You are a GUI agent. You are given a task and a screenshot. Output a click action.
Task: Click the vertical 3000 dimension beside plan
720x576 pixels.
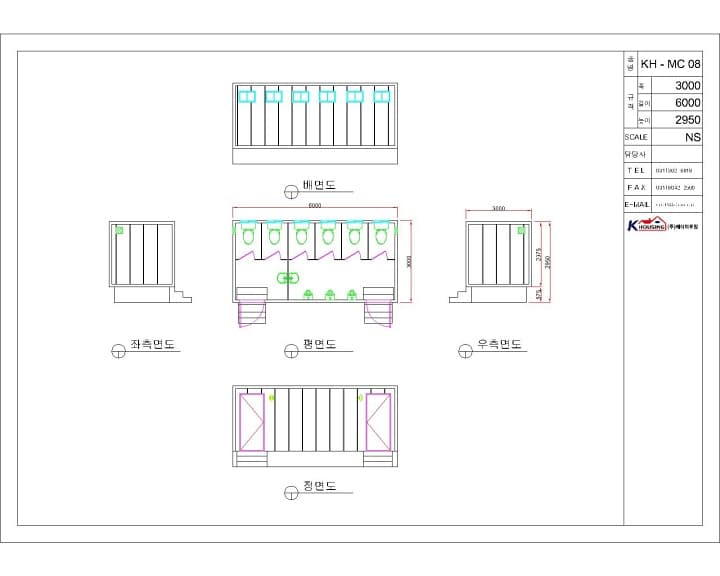[x=409, y=262]
